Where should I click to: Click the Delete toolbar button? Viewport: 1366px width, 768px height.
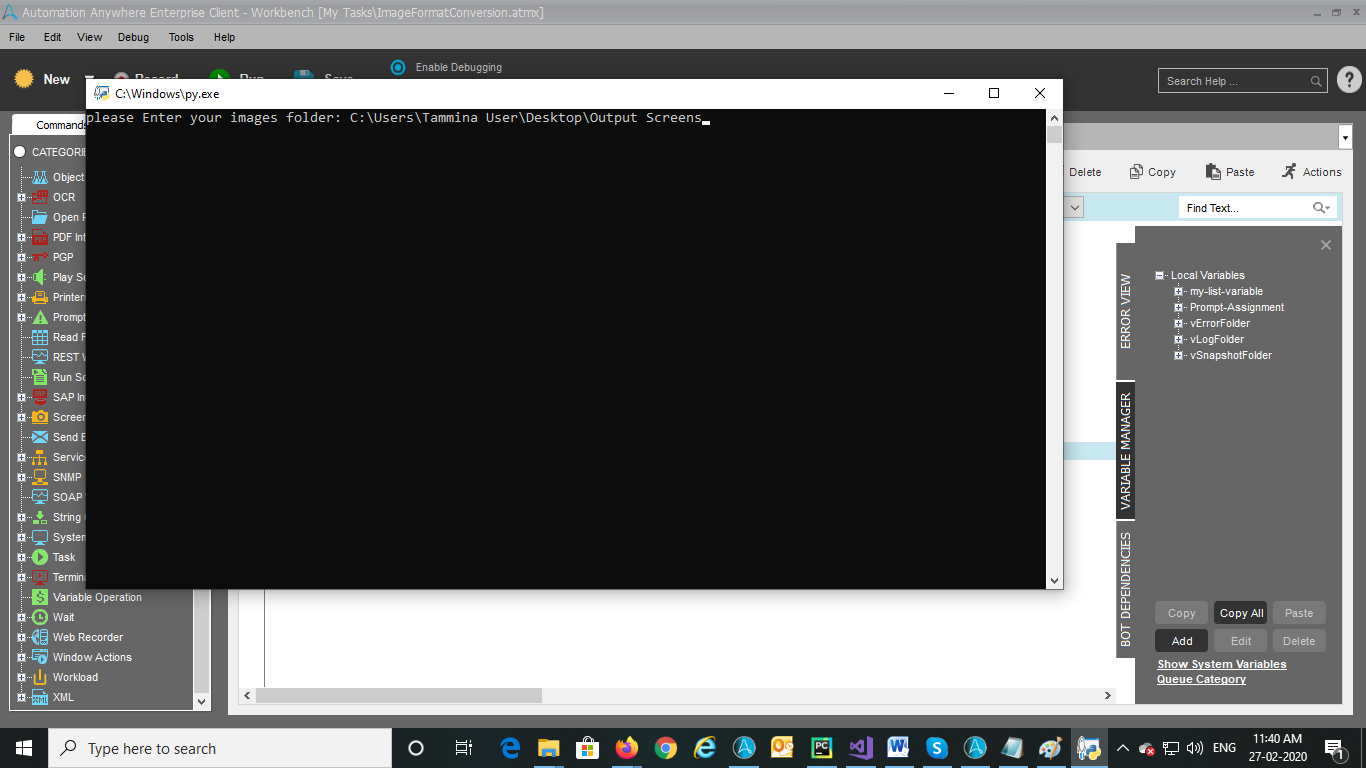[x=1083, y=172]
